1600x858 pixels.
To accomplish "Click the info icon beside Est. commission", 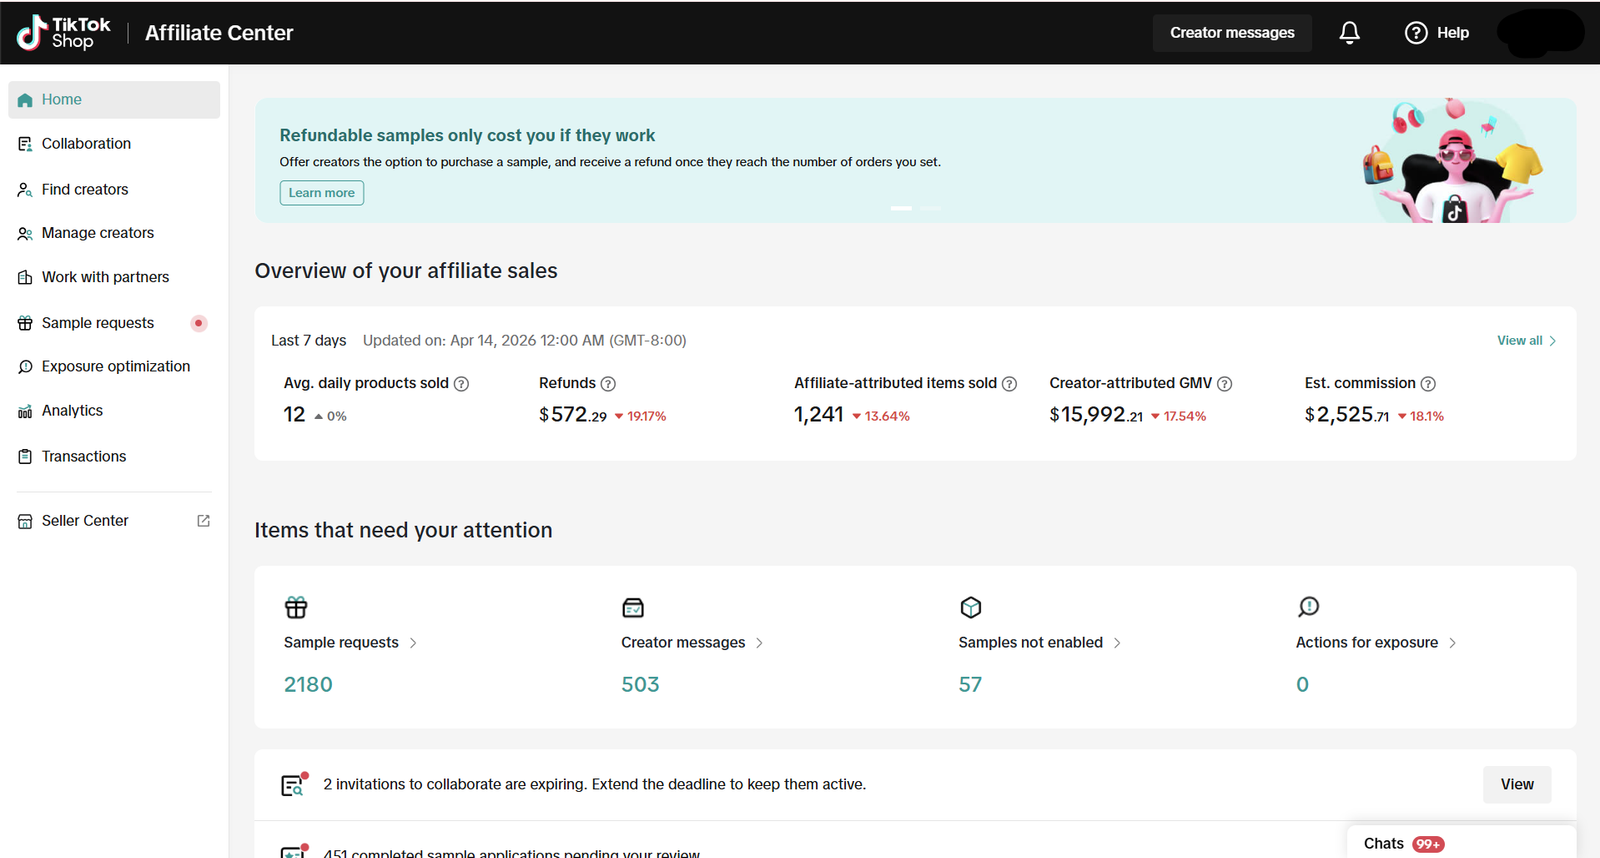I will [1428, 384].
